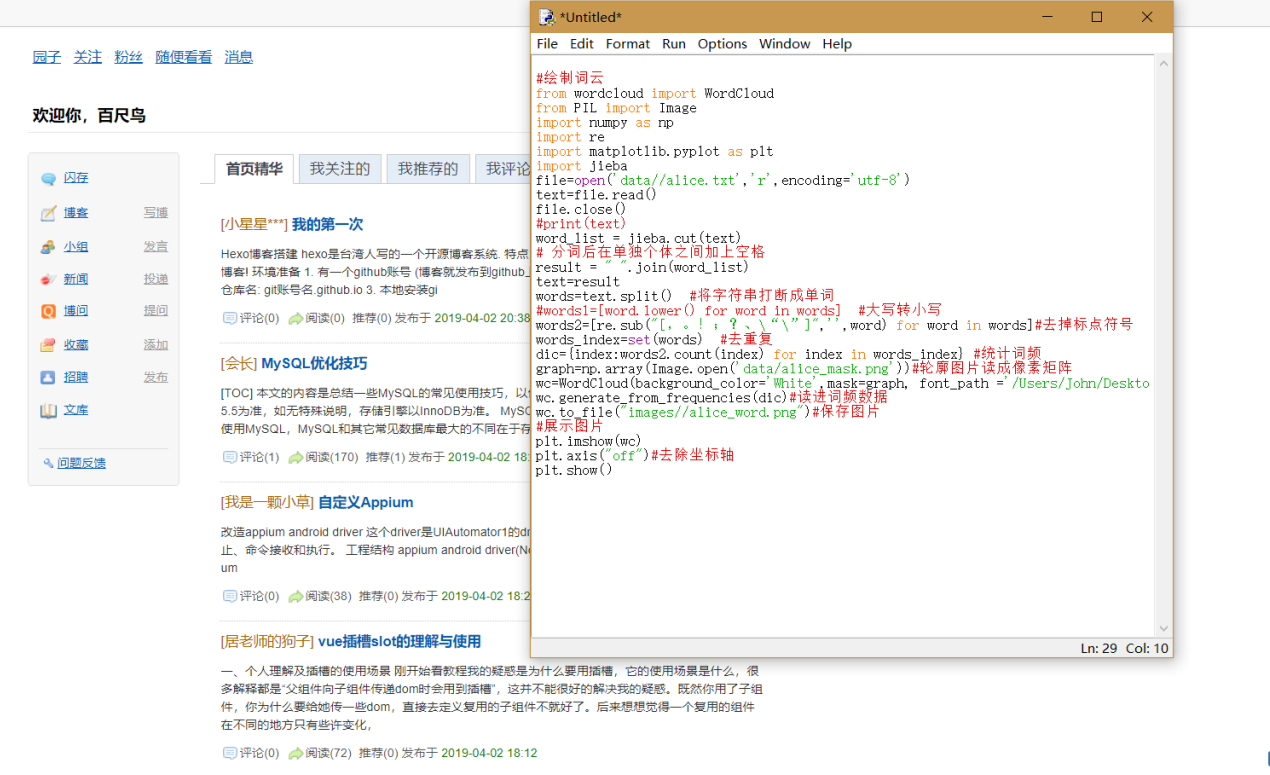The image size is (1270, 775).
Task: Open the Help menu in IDLE
Action: coord(837,44)
